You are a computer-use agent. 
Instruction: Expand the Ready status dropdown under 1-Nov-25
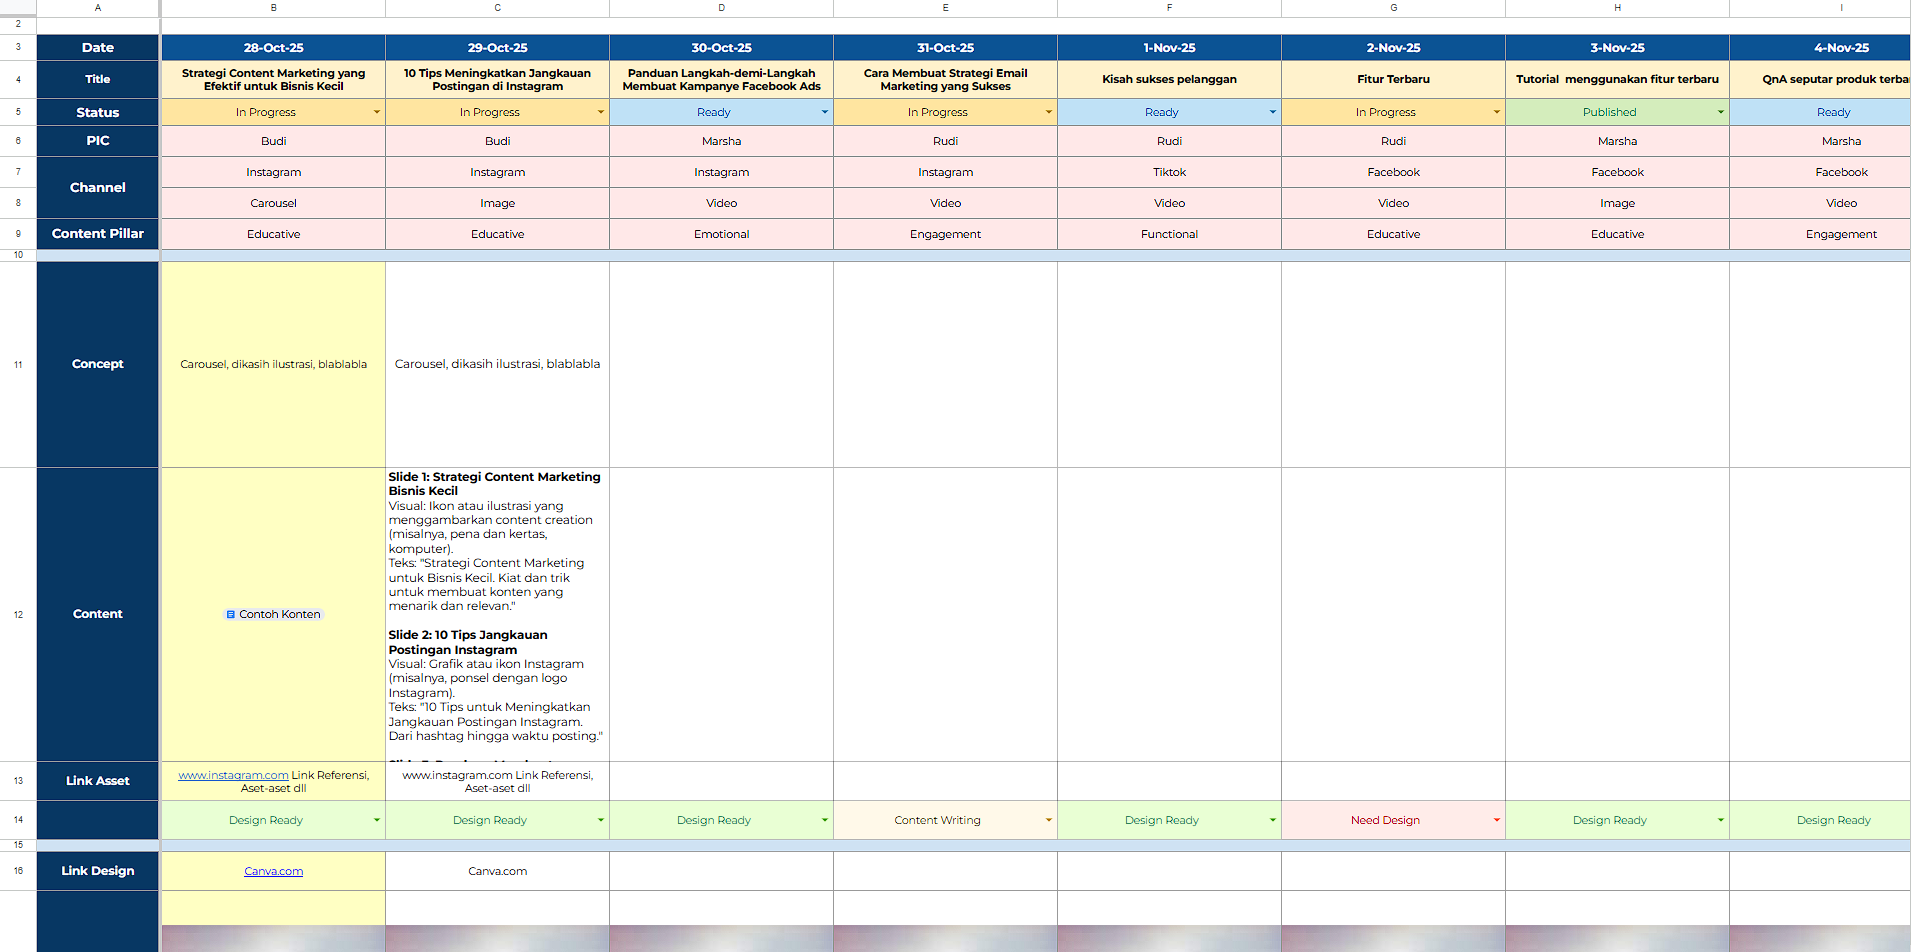coord(1273,112)
